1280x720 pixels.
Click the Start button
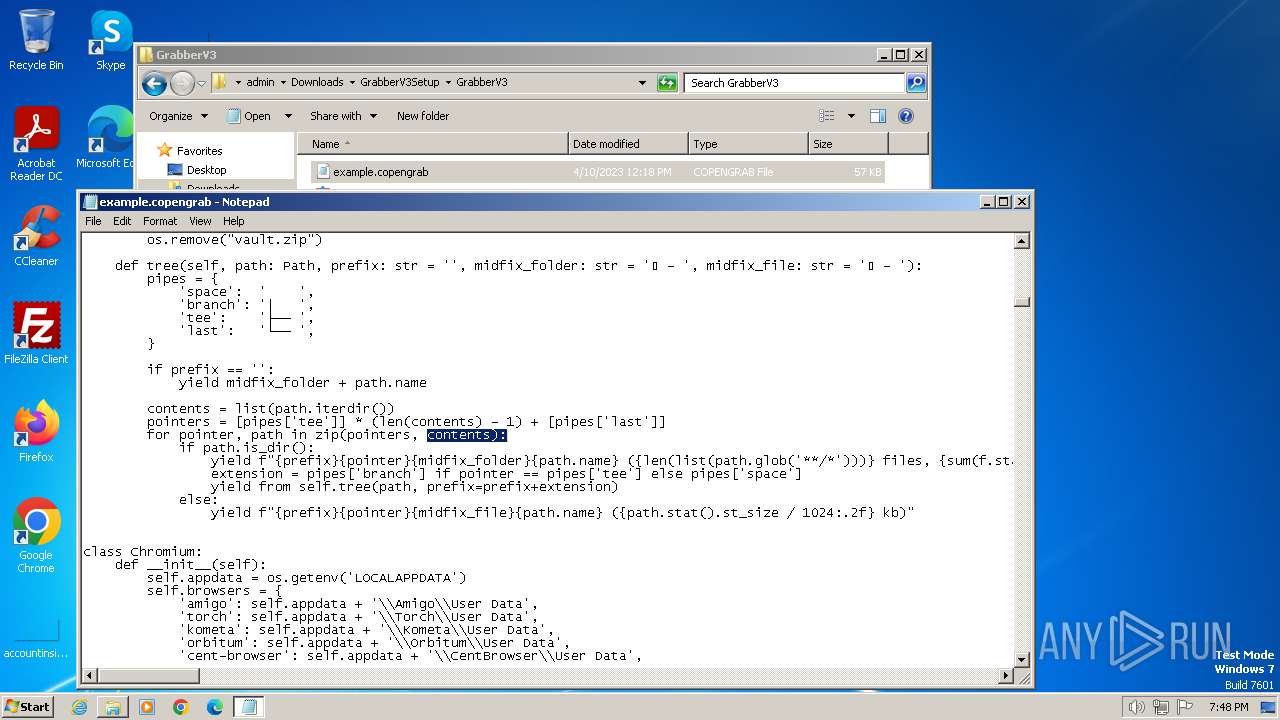[28, 707]
